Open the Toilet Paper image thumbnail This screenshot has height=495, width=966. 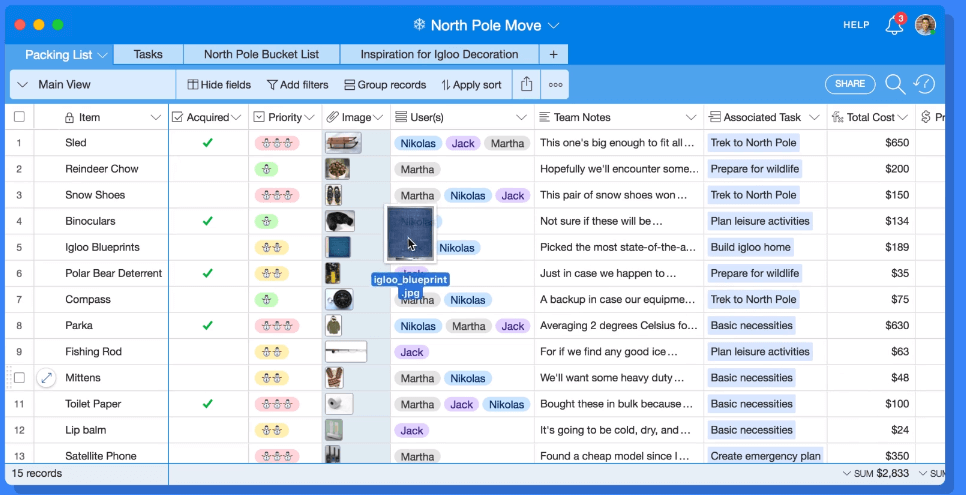339,404
